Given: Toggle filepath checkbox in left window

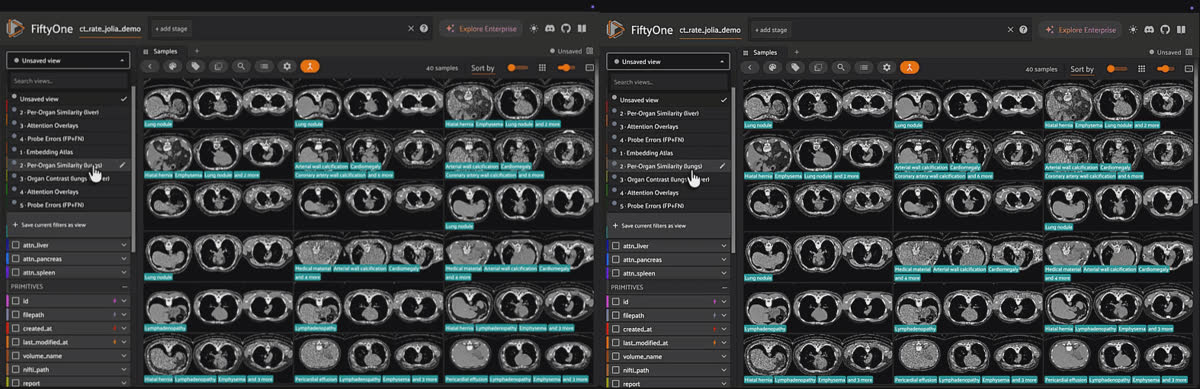Looking at the screenshot, I should click(15, 315).
